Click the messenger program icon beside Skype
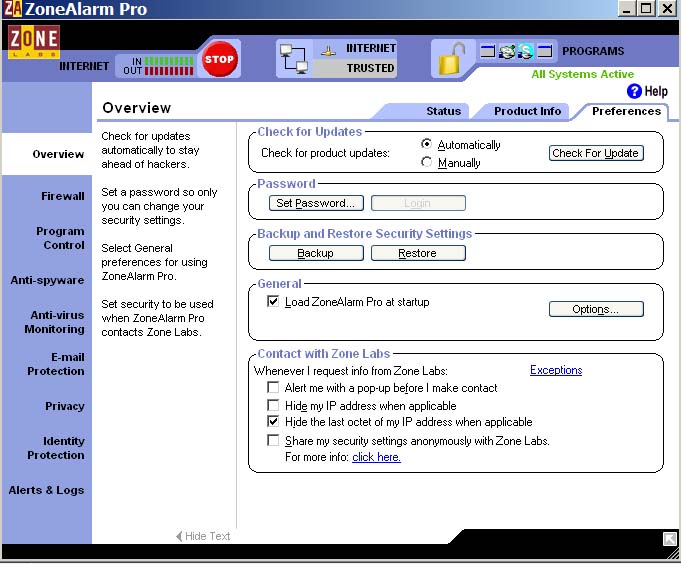 [507, 51]
